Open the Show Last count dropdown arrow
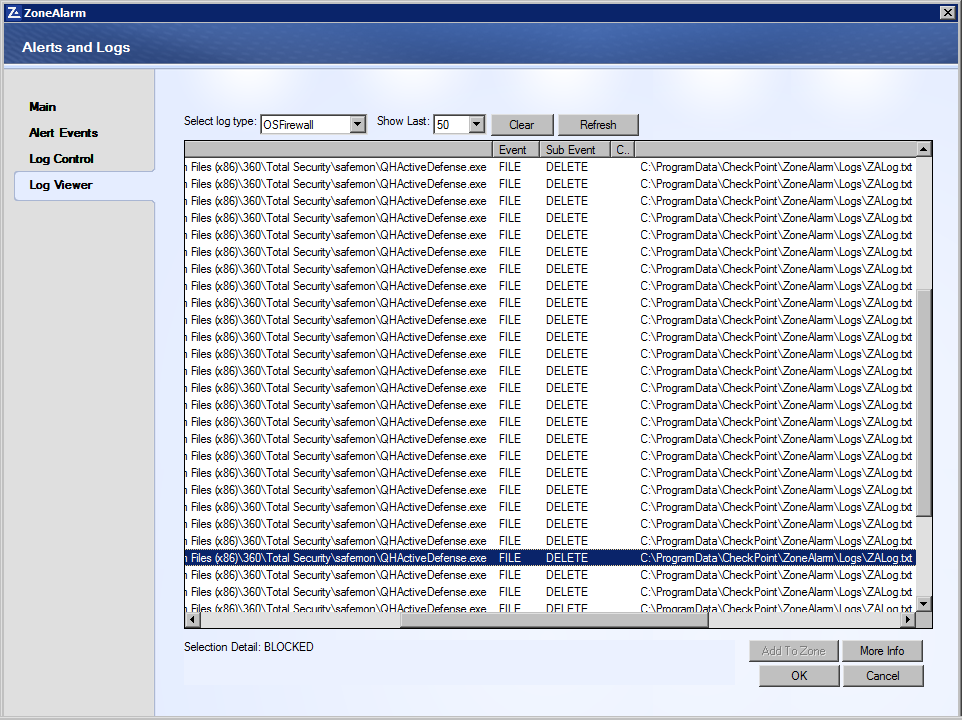This screenshot has height=720, width=962. (477, 124)
